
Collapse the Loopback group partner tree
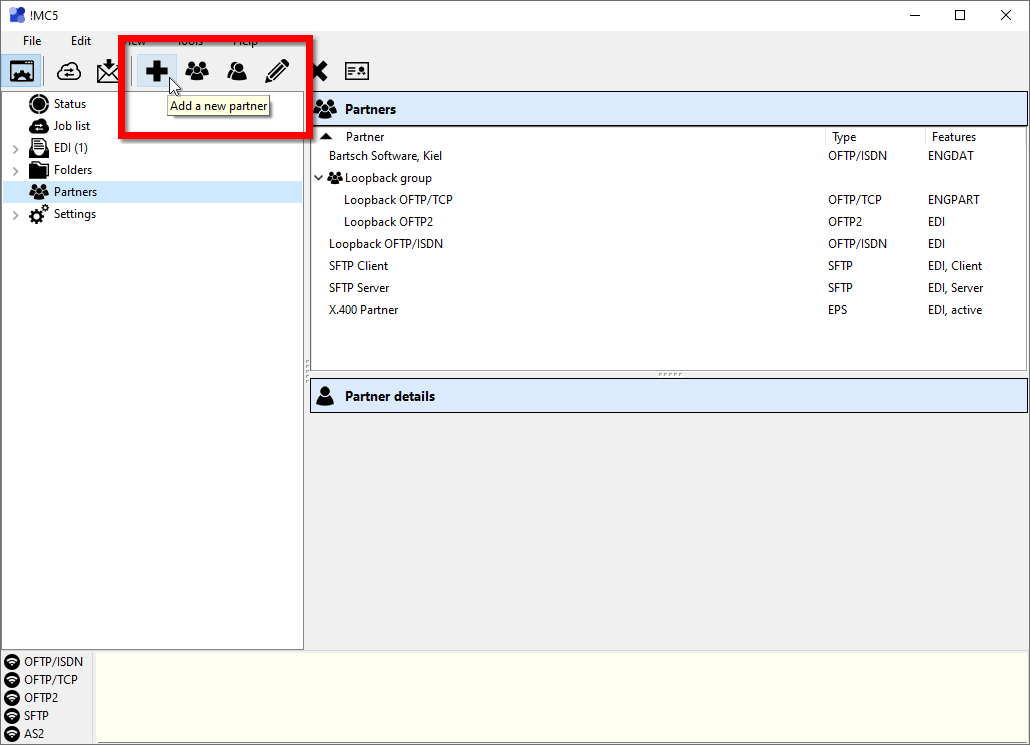click(319, 177)
